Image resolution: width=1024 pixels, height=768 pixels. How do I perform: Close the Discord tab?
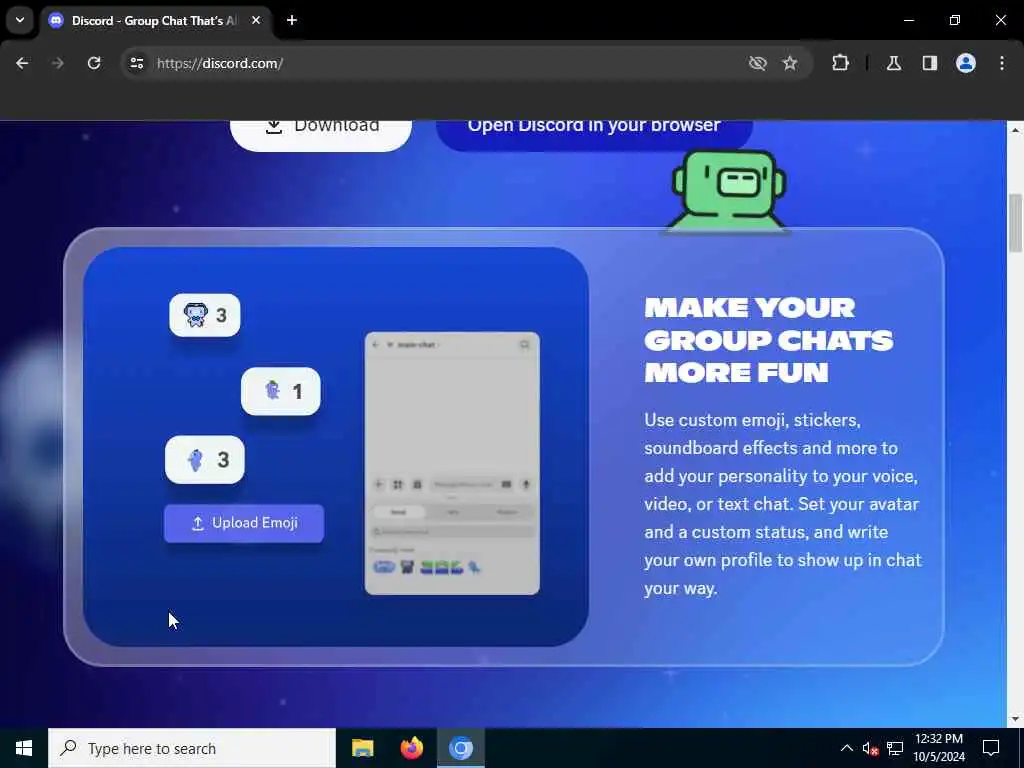(256, 20)
